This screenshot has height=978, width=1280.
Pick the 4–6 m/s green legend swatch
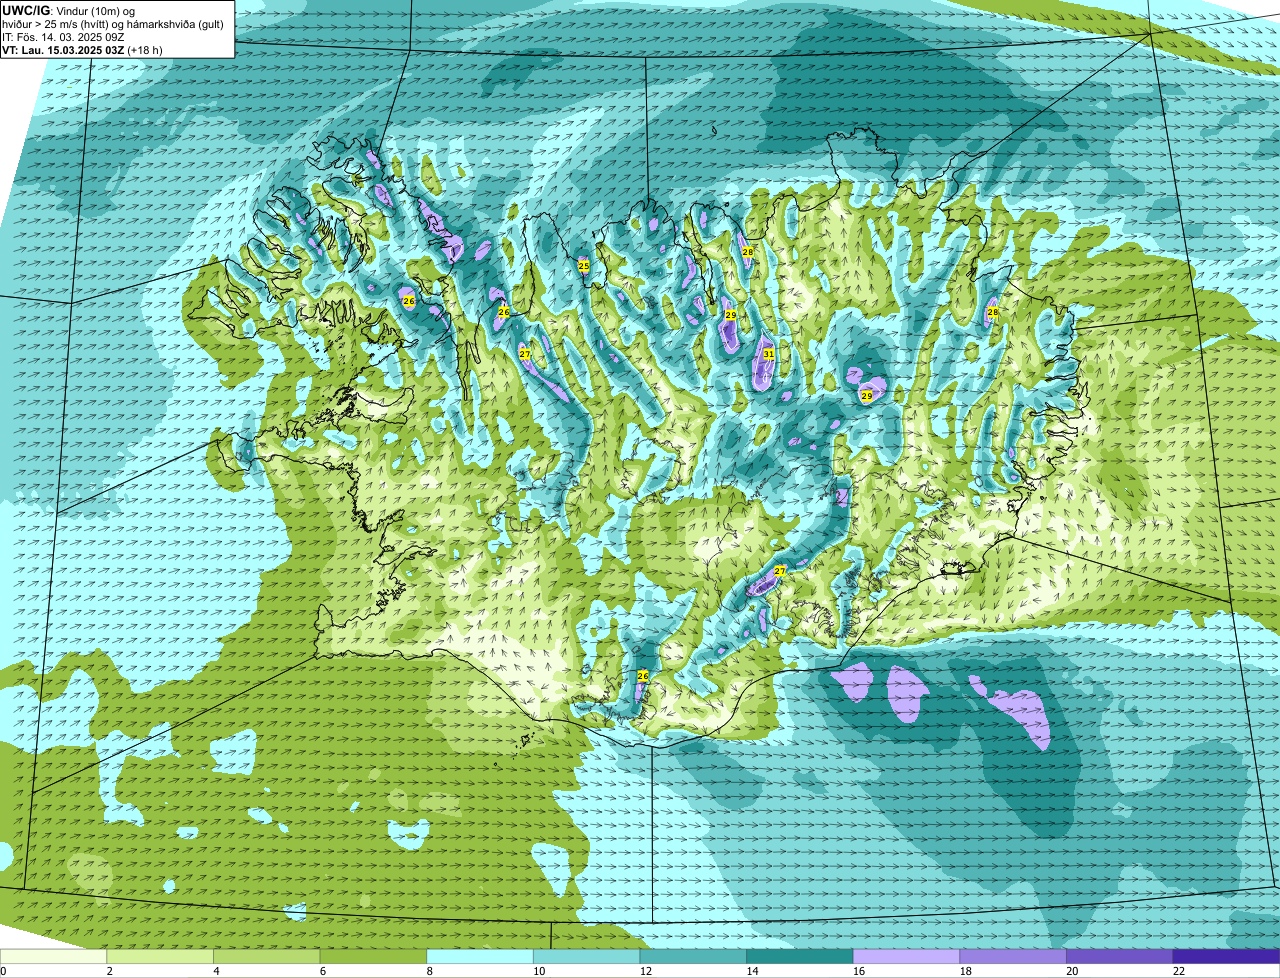(267, 956)
